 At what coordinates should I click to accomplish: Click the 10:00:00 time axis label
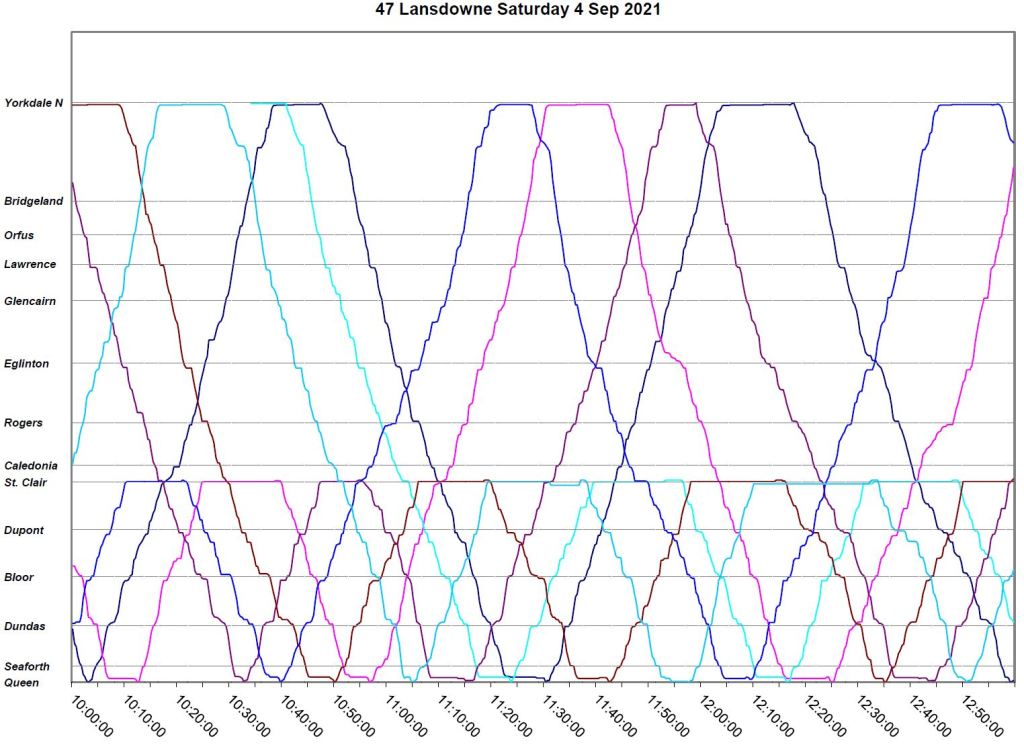click(91, 711)
